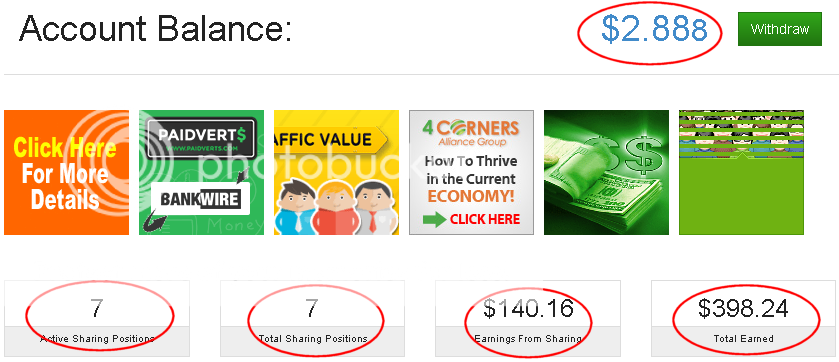Open the orange Click Here For More Details banner
Viewport: 839px width, 362px height.
[66, 172]
